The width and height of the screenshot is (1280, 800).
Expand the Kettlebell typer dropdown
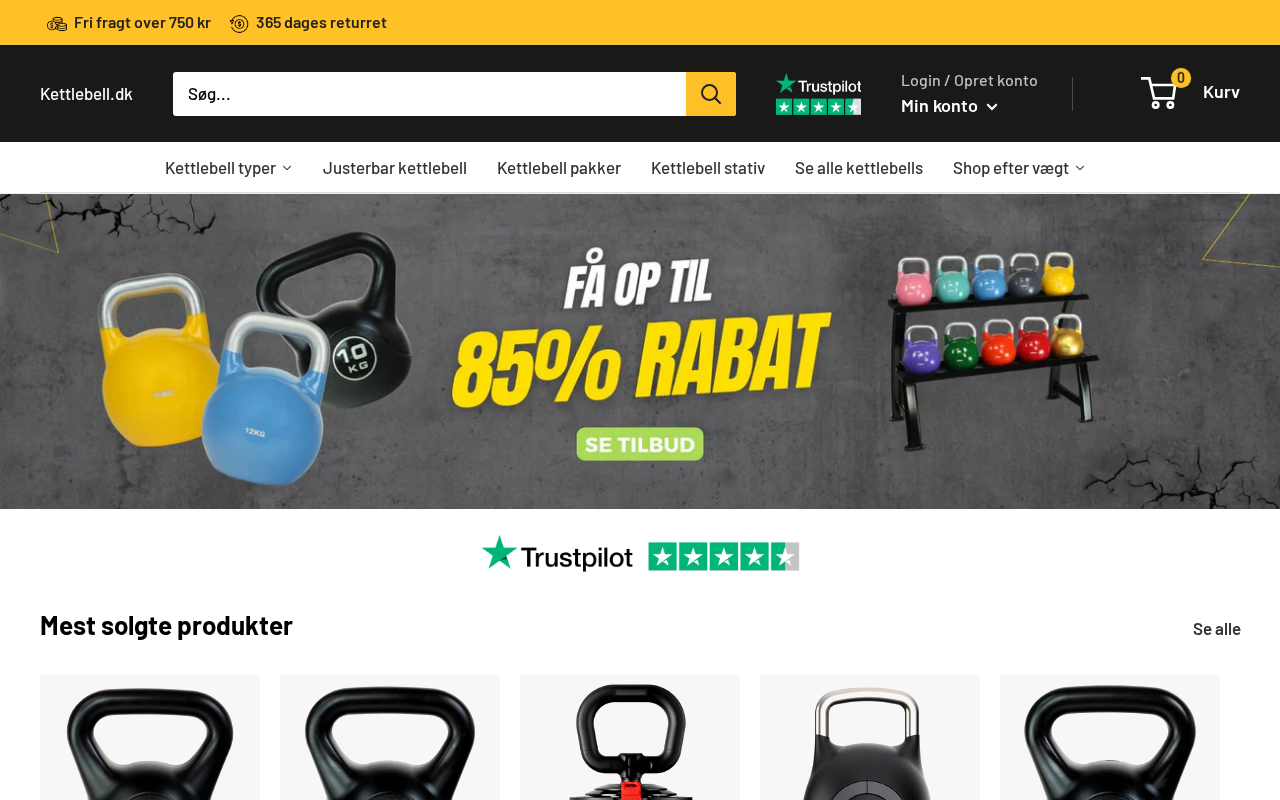(228, 167)
